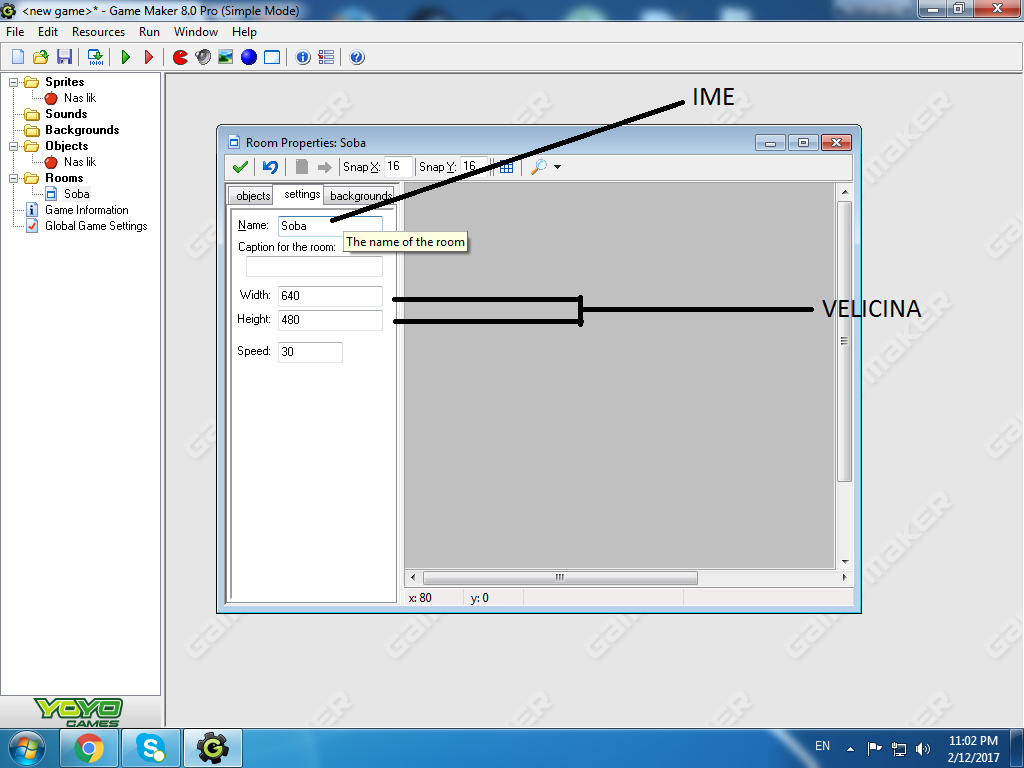This screenshot has height=768, width=1024.
Task: Click the Snap X value field
Action: (398, 167)
